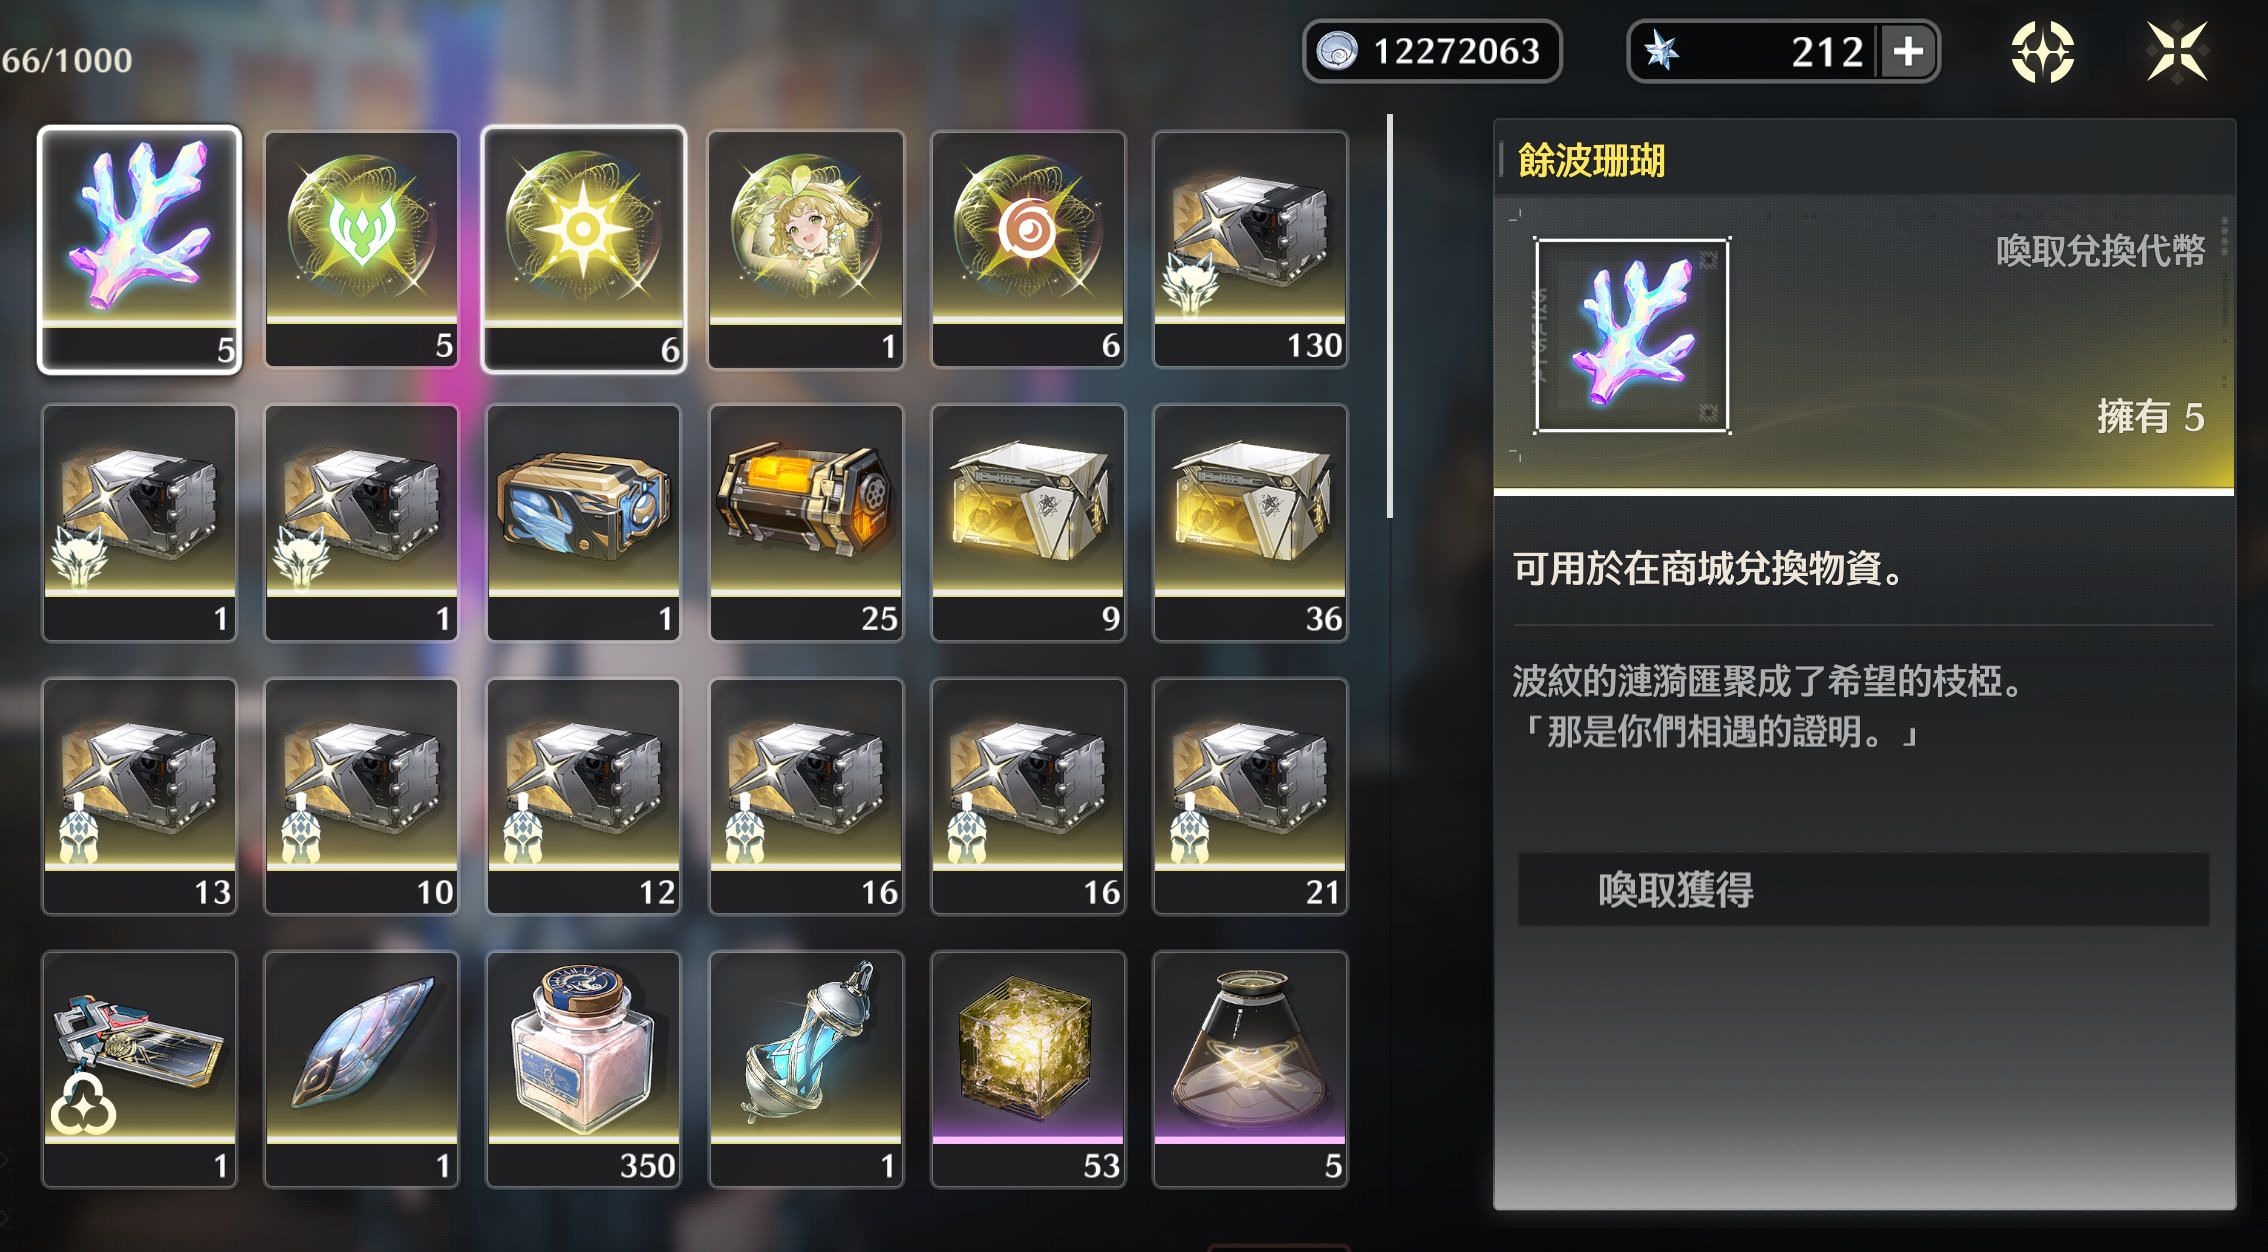Click the coral thumbnail in details panel

(x=1632, y=335)
